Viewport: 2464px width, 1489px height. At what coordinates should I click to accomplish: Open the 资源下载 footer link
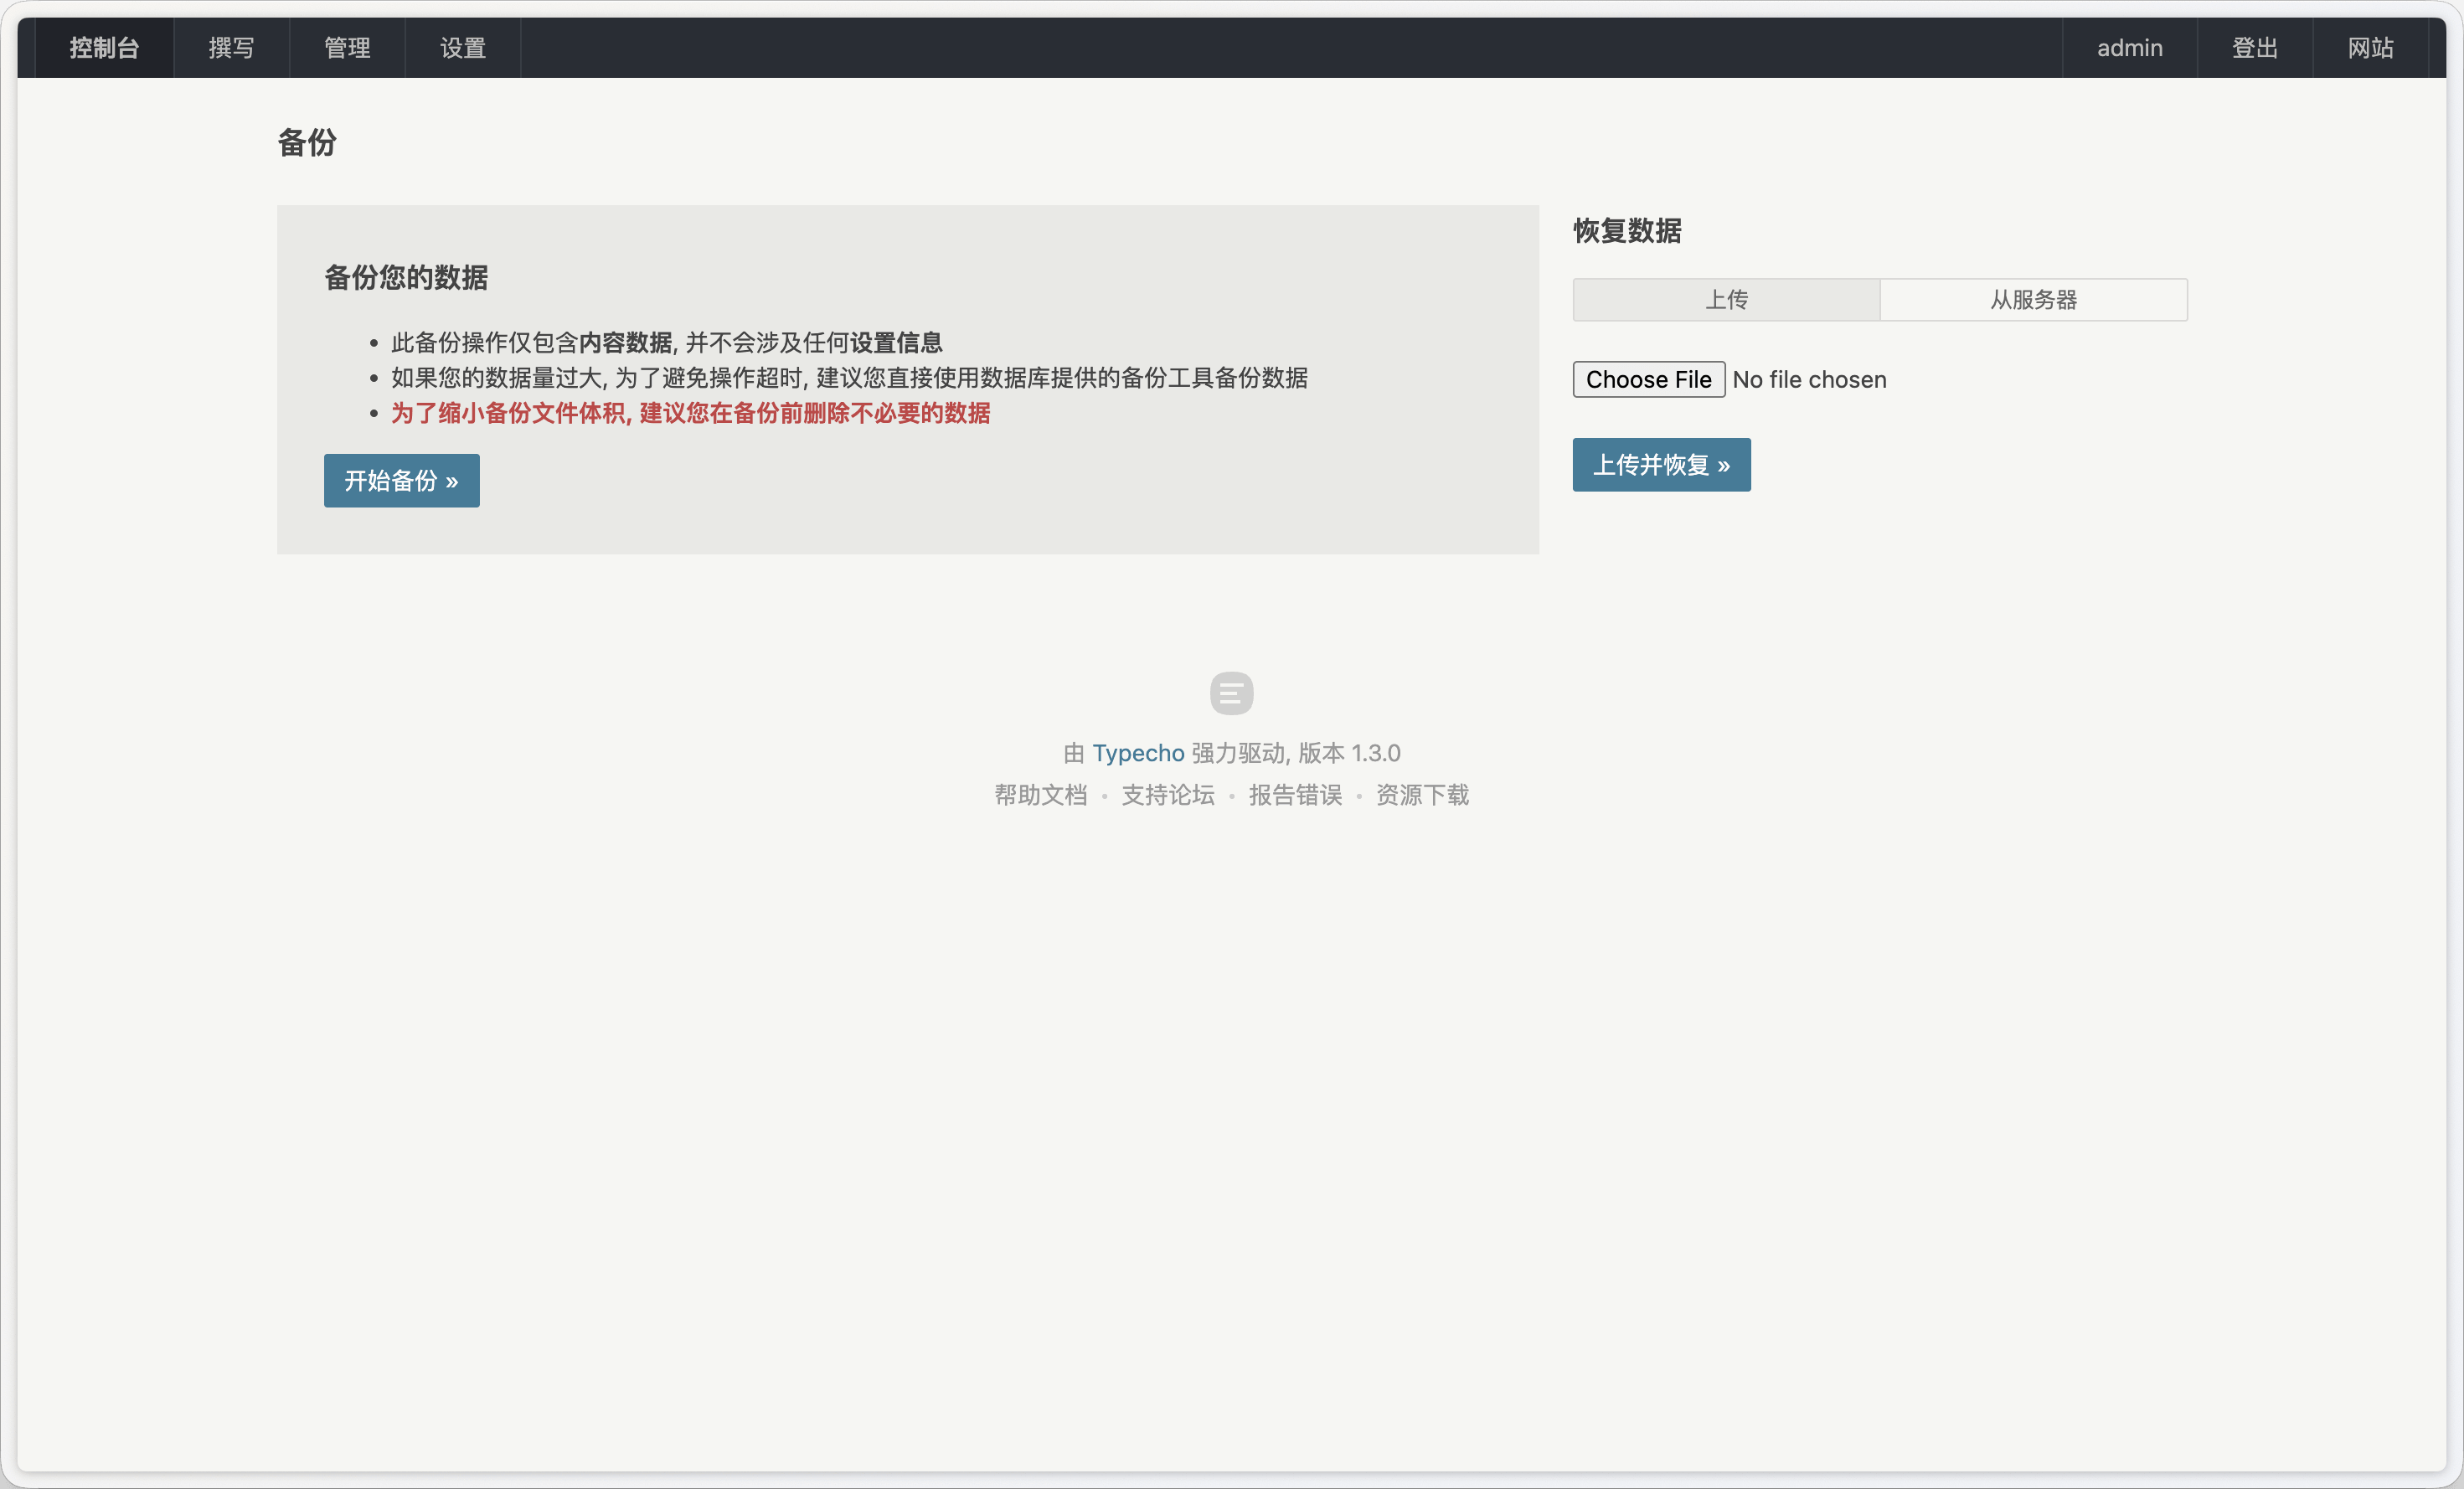pyautogui.click(x=1422, y=795)
